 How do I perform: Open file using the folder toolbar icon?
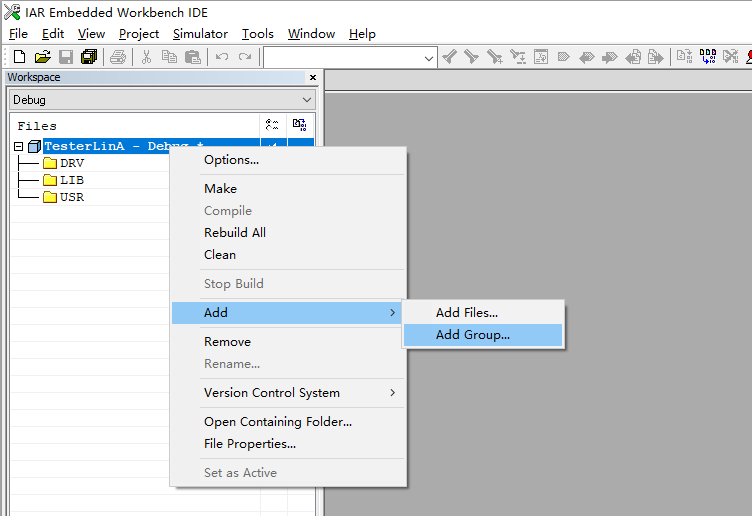click(x=42, y=57)
